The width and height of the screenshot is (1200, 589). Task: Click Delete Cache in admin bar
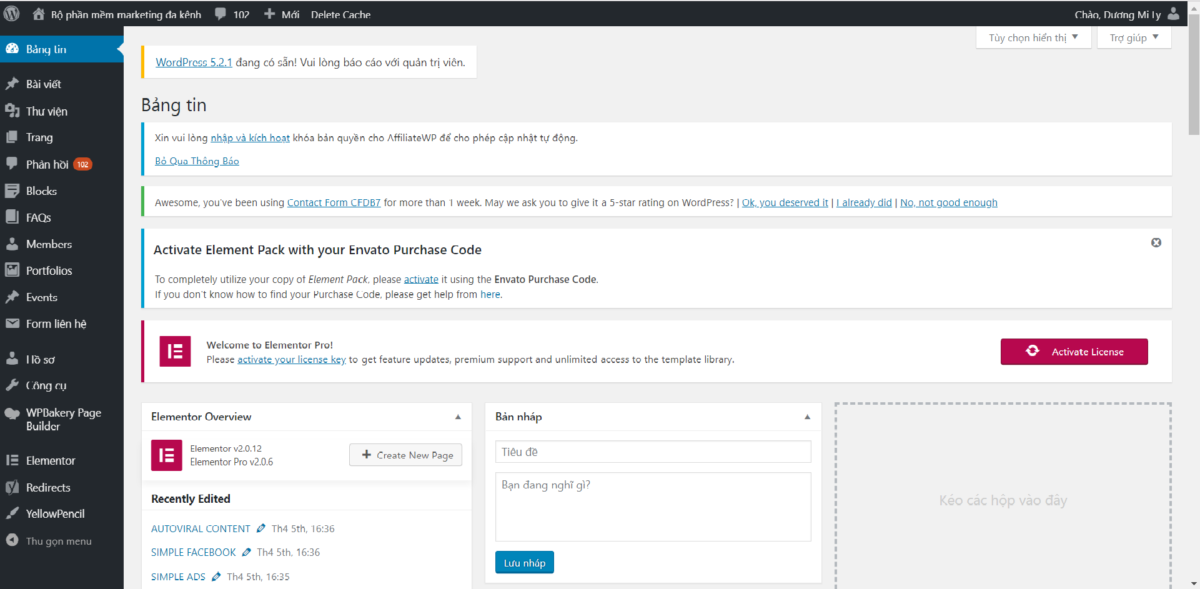(x=340, y=15)
